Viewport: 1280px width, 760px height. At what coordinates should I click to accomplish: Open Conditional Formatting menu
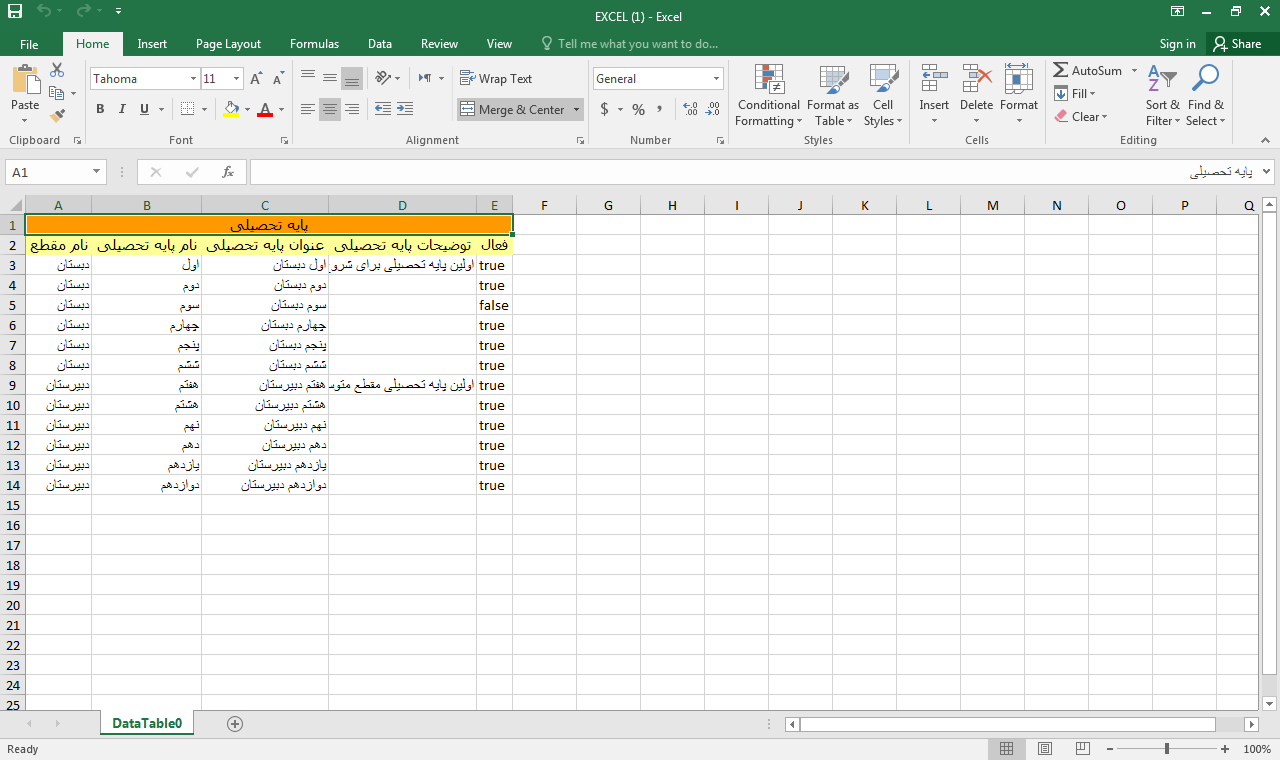click(x=768, y=96)
